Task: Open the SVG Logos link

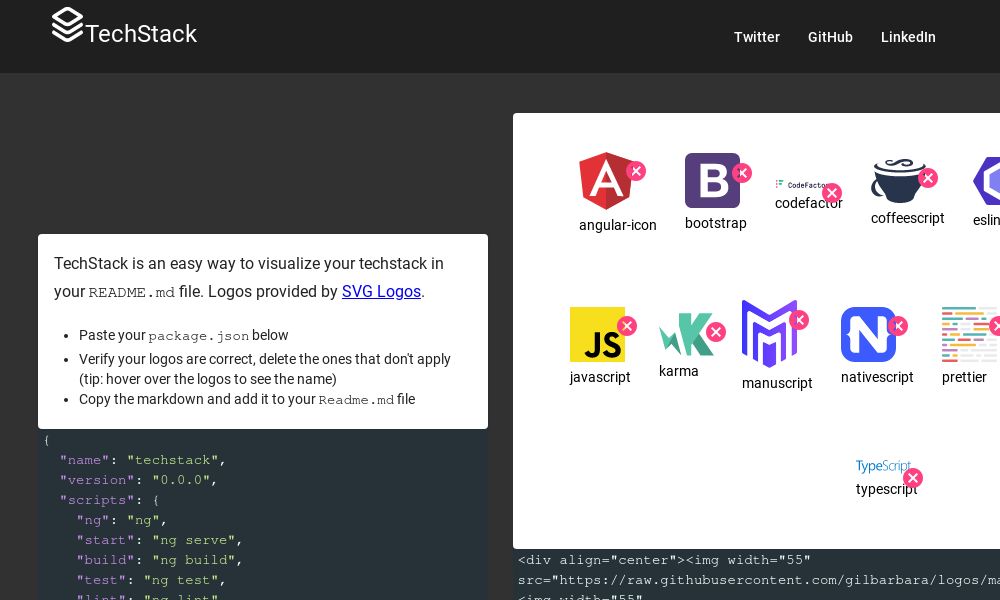Action: click(x=381, y=292)
